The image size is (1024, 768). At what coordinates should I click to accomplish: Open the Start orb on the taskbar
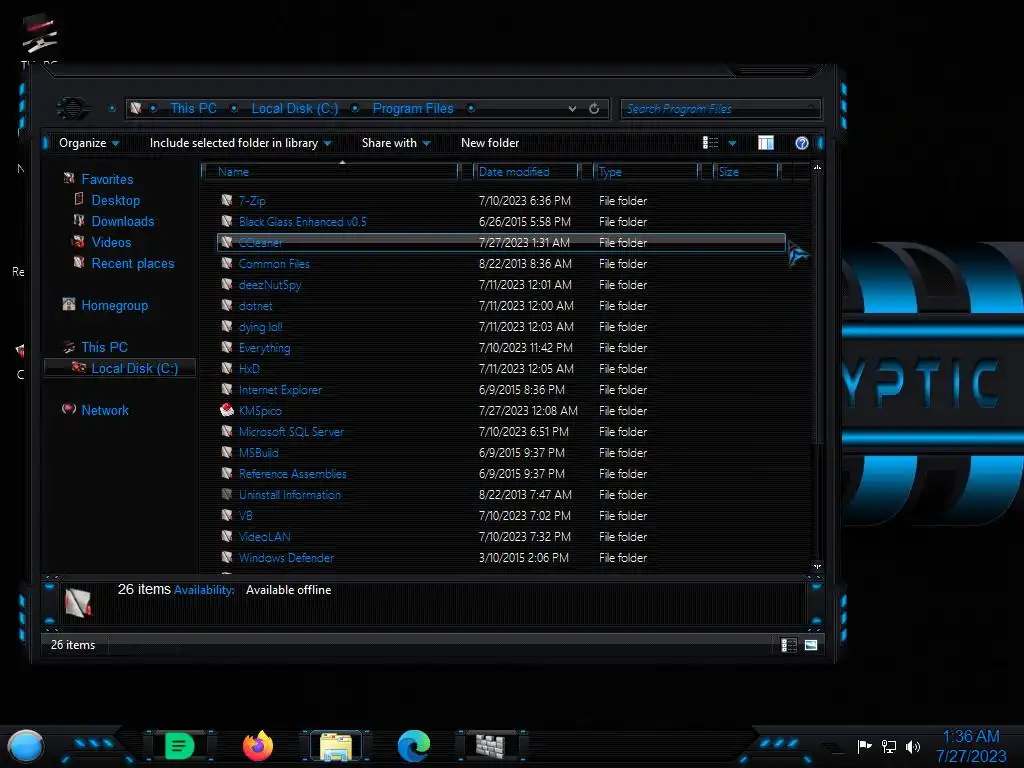[25, 746]
